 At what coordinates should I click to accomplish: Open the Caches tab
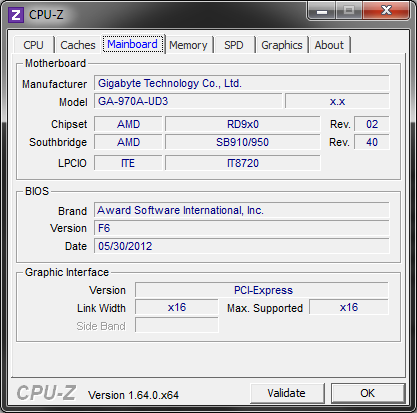pos(78,45)
